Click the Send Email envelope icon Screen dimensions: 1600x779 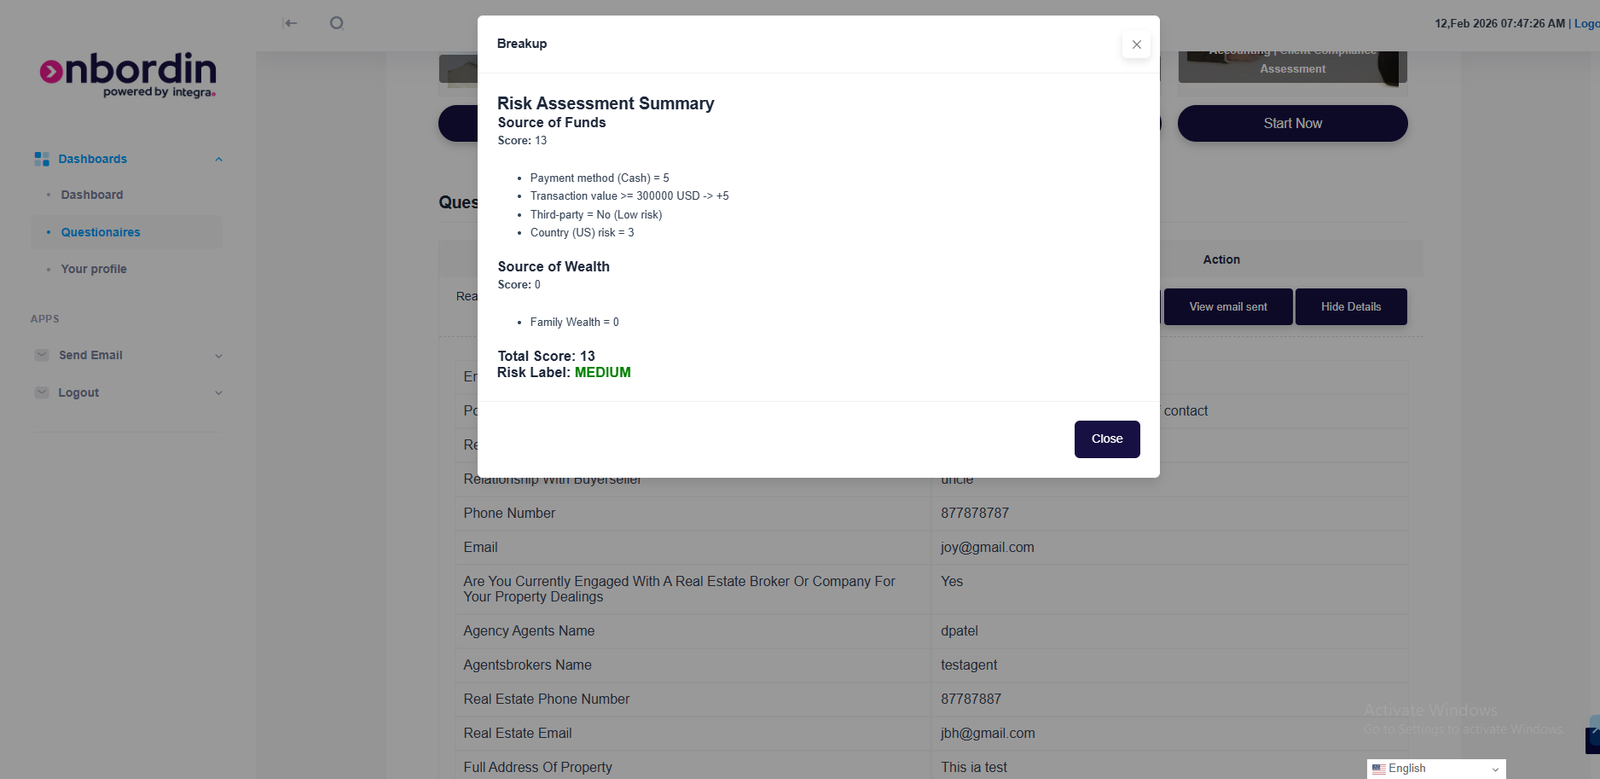coord(42,355)
